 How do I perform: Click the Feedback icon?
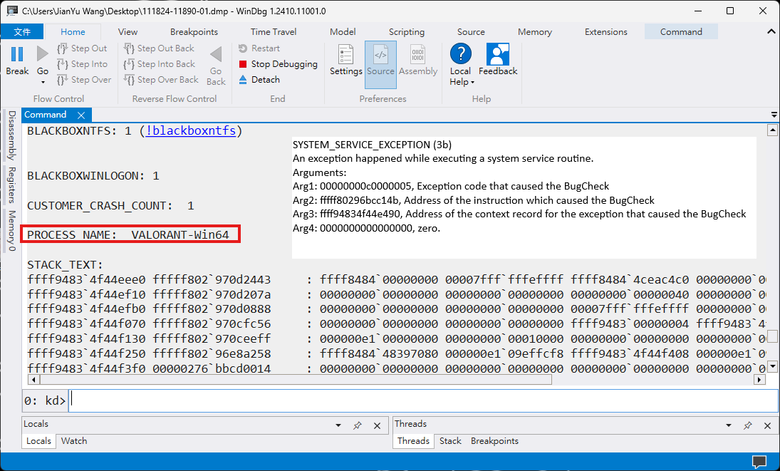498,54
